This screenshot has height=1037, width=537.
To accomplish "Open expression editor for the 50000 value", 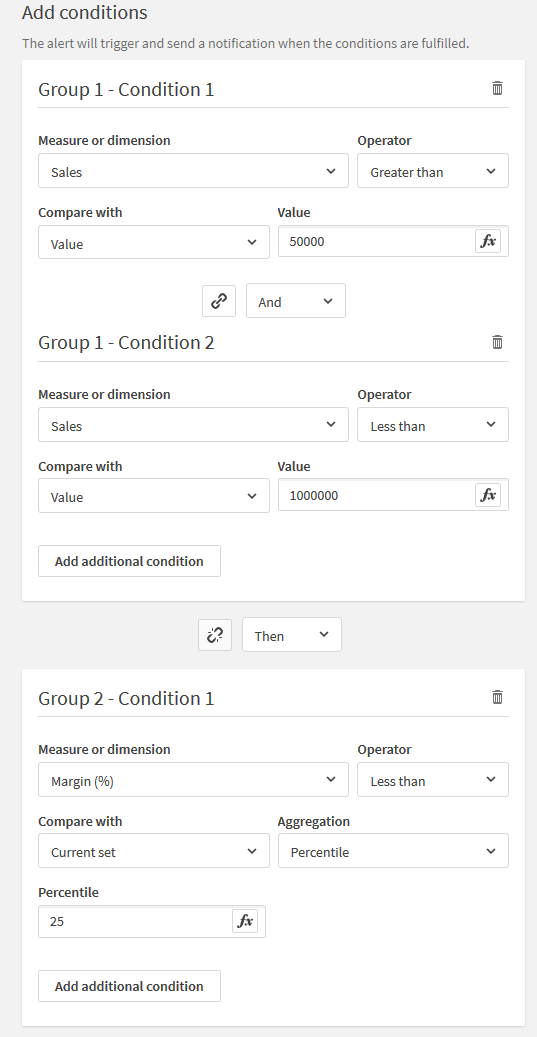I will (488, 241).
